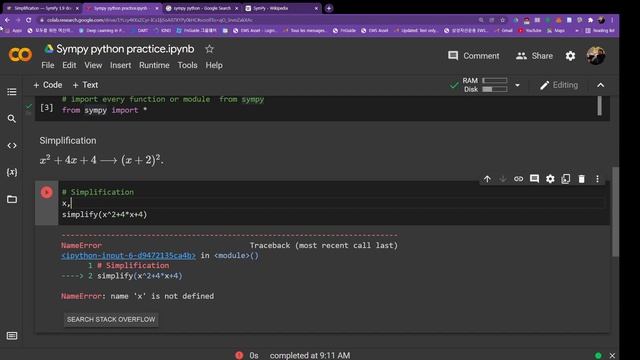The height and width of the screenshot is (360, 640).
Task: Mirror cell in tab icon
Action: pyautogui.click(x=566, y=179)
